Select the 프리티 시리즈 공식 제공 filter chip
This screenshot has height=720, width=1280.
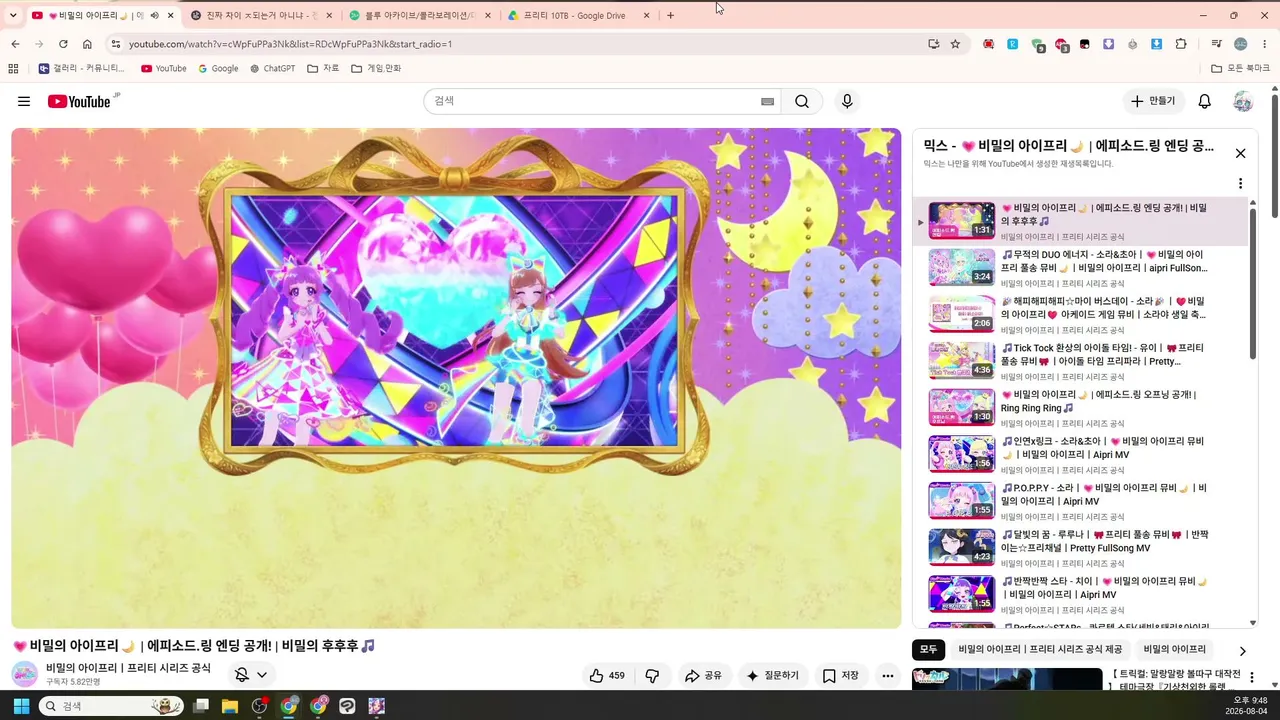1040,650
